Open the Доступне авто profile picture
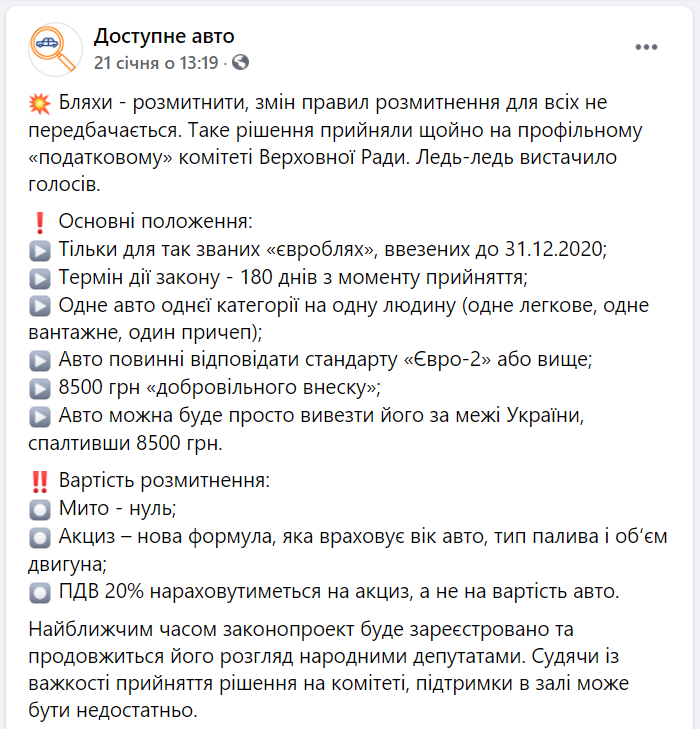This screenshot has height=729, width=700. 55,49
